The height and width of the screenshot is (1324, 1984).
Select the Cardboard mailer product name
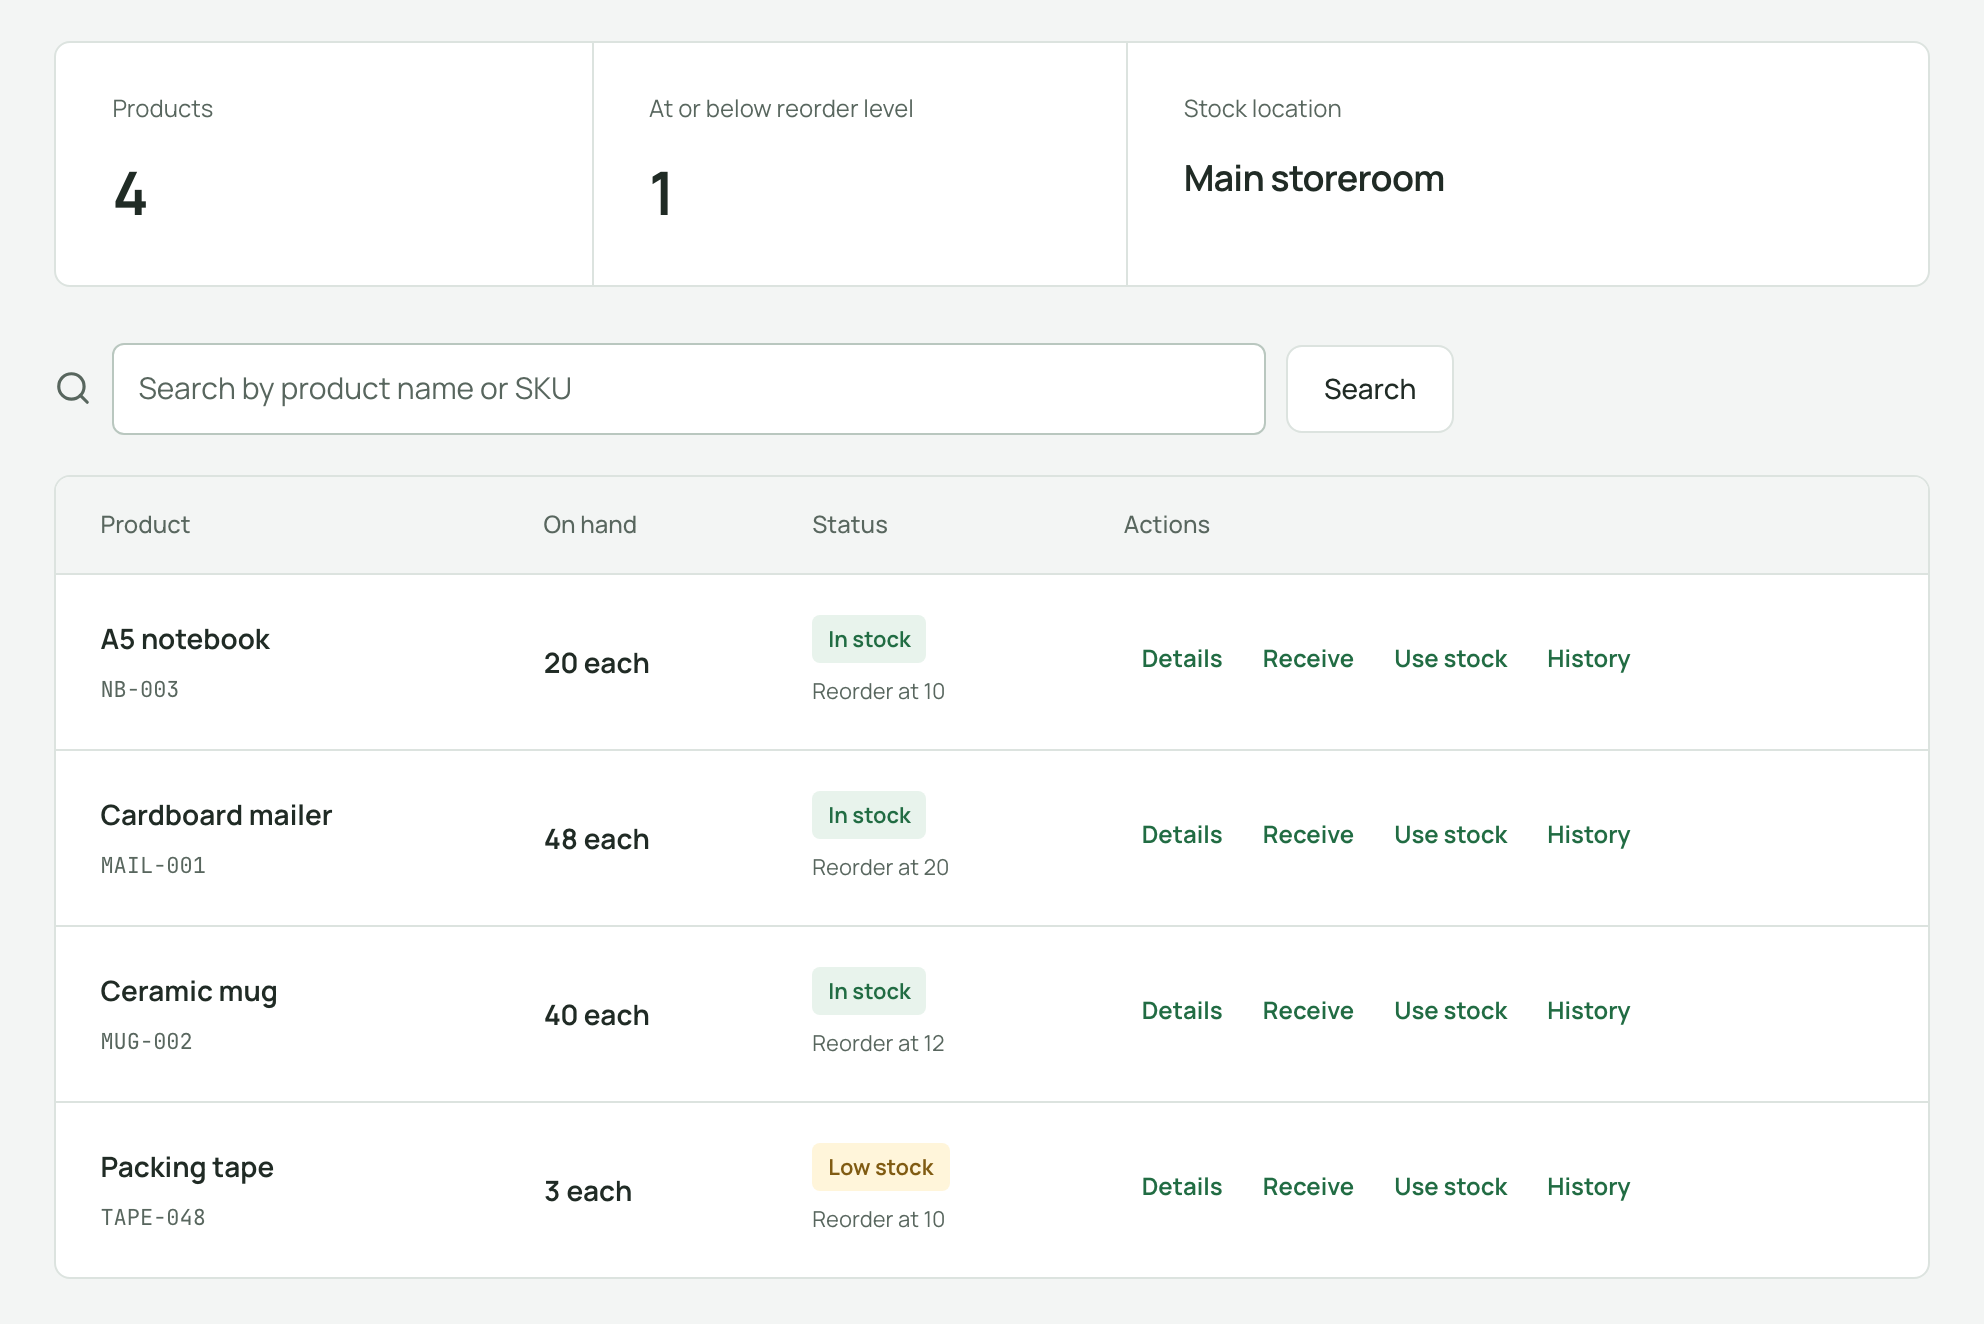coord(216,815)
